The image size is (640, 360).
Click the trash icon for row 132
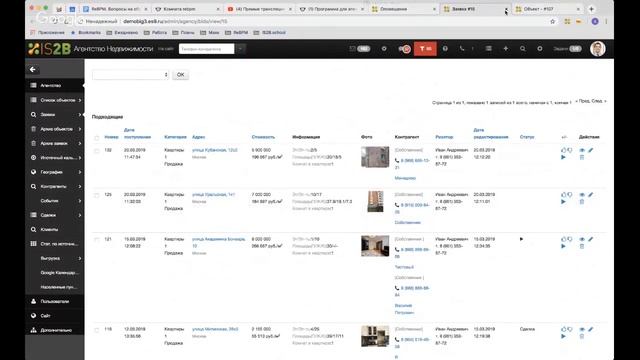pyautogui.click(x=582, y=157)
